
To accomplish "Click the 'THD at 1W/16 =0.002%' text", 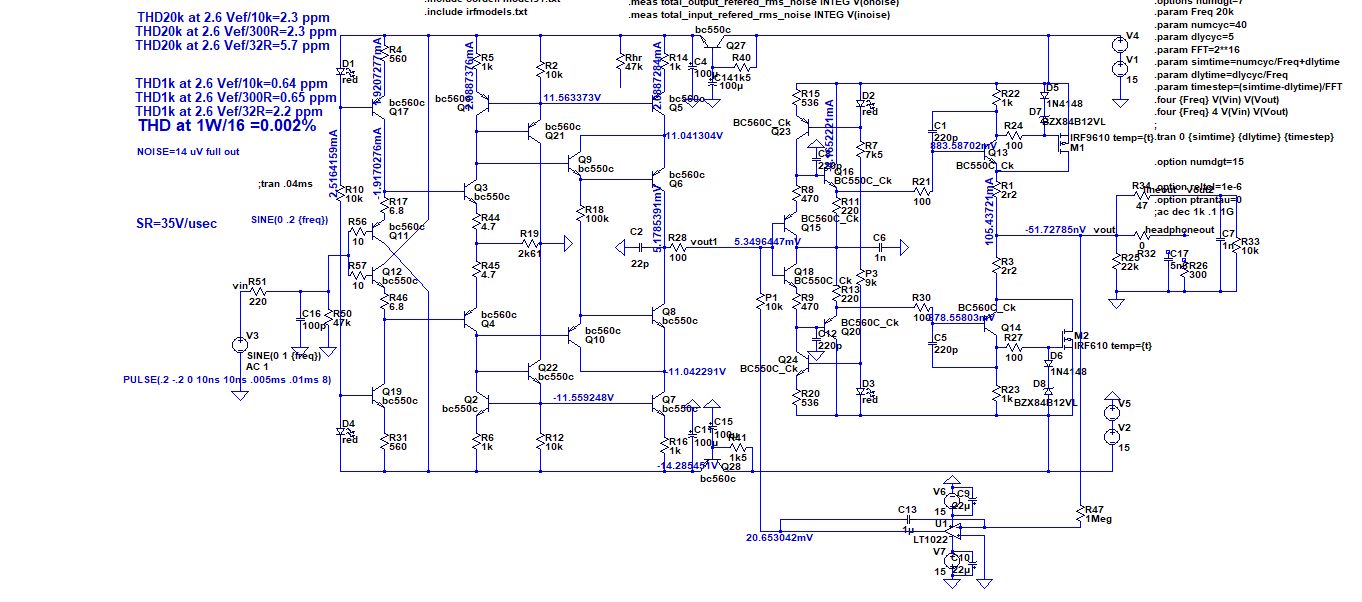I will click(x=227, y=125).
